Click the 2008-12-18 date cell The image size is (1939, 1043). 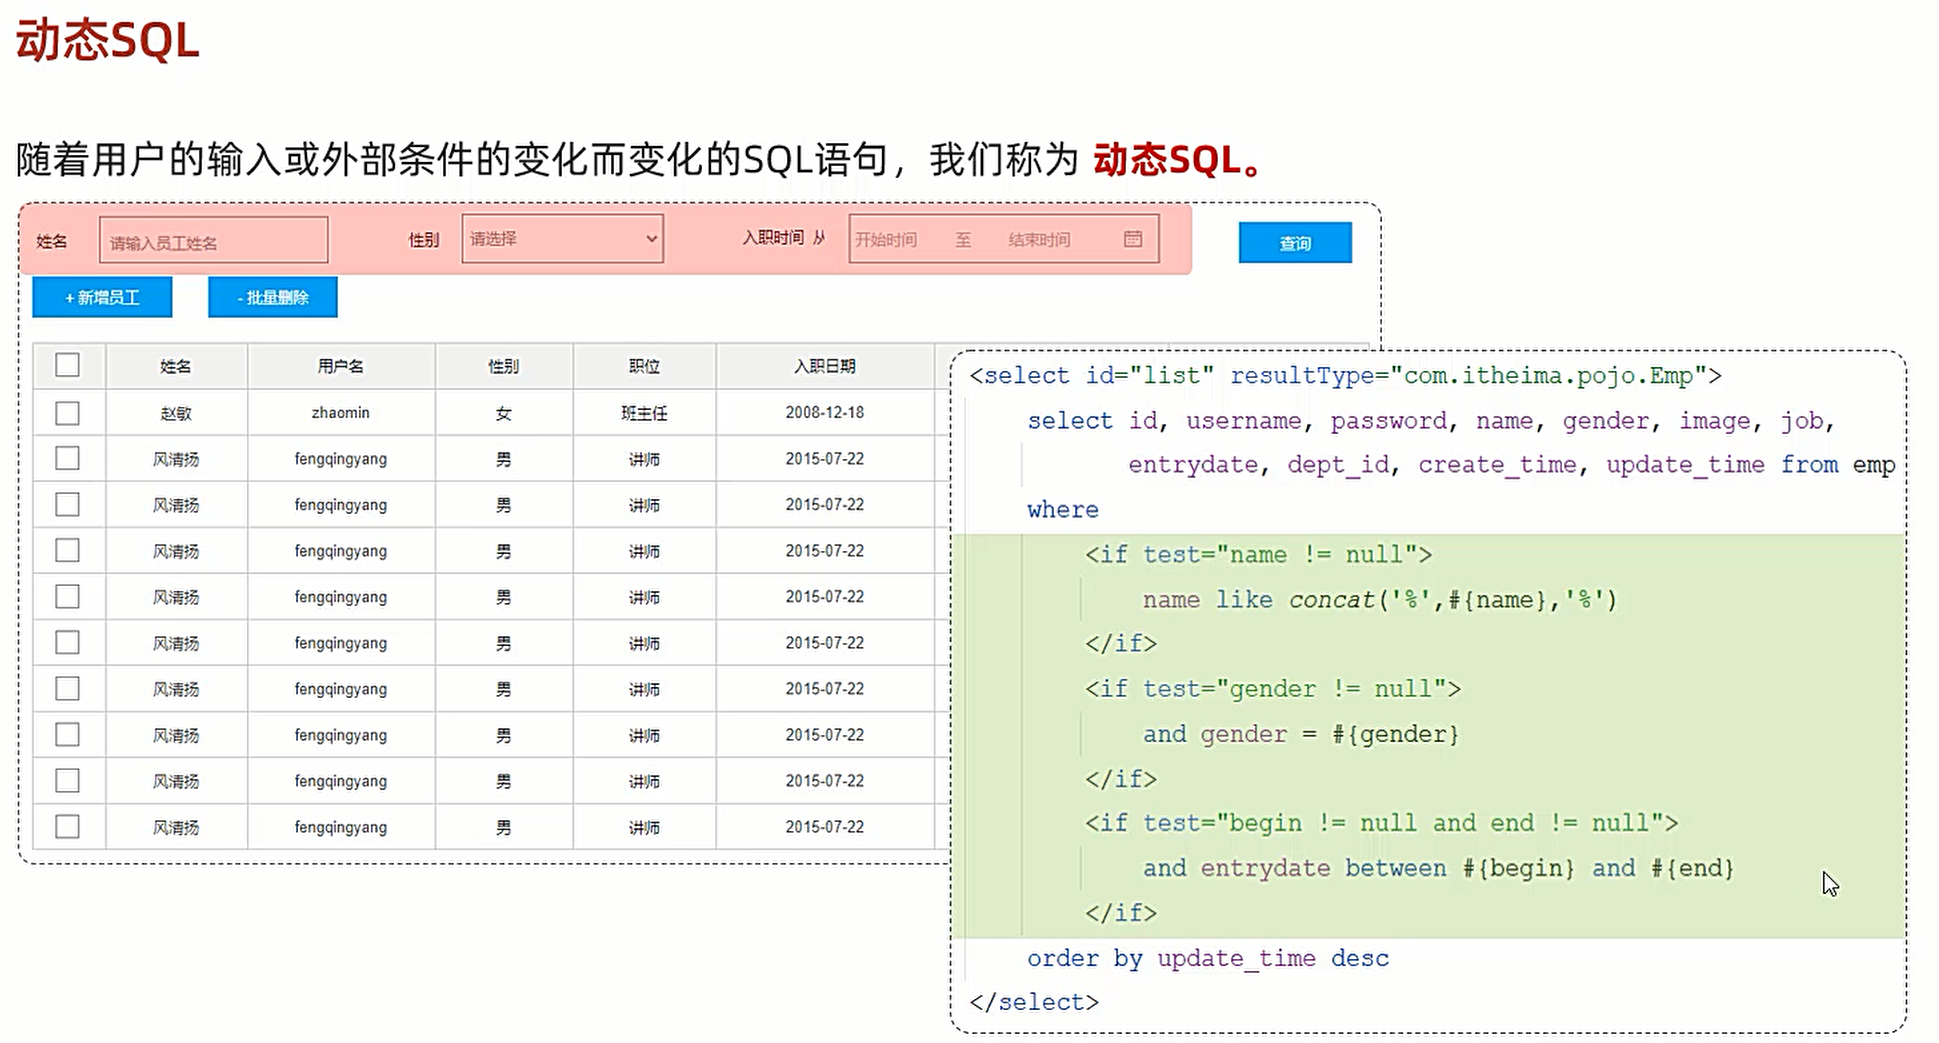coord(825,412)
